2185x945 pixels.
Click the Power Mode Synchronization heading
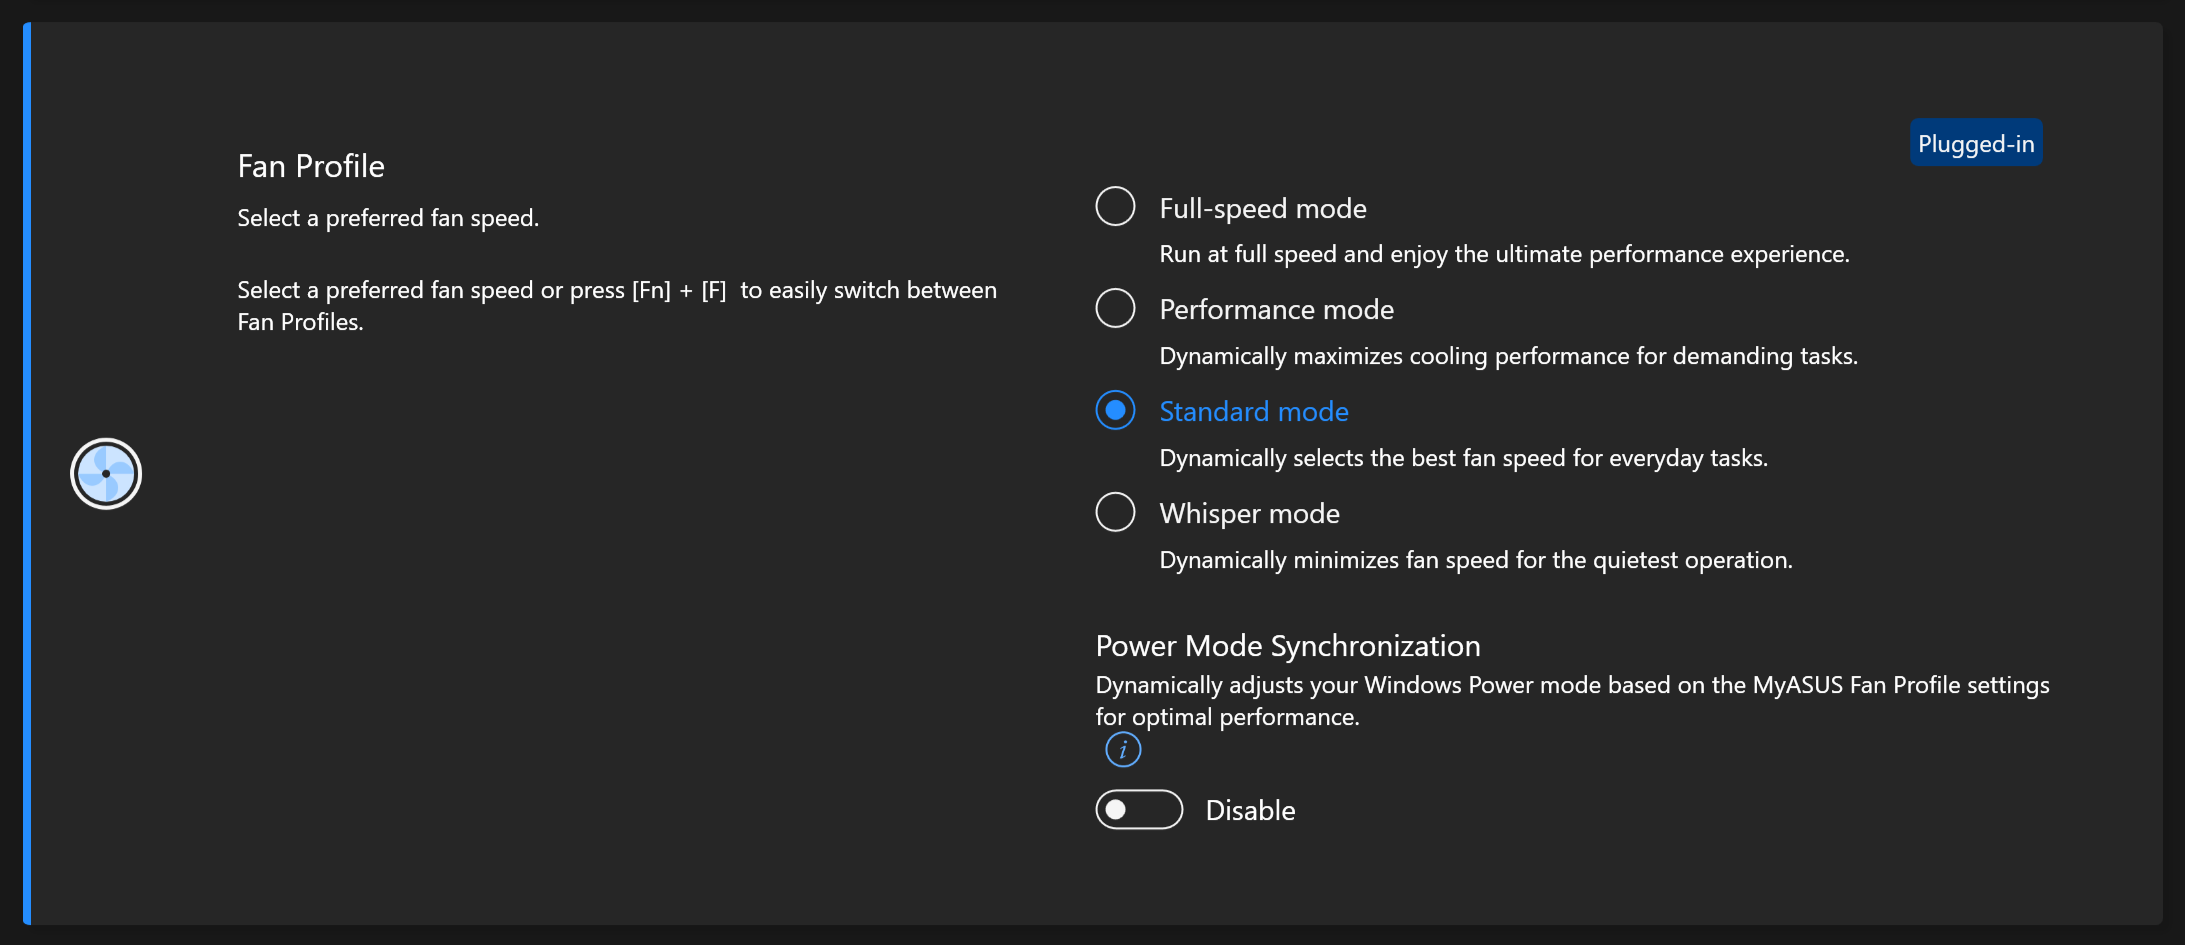[1288, 646]
